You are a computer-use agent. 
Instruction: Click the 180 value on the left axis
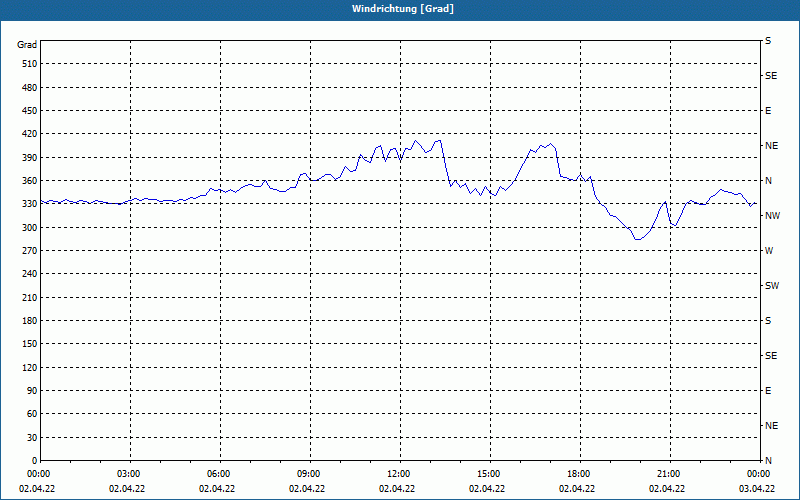(30, 321)
